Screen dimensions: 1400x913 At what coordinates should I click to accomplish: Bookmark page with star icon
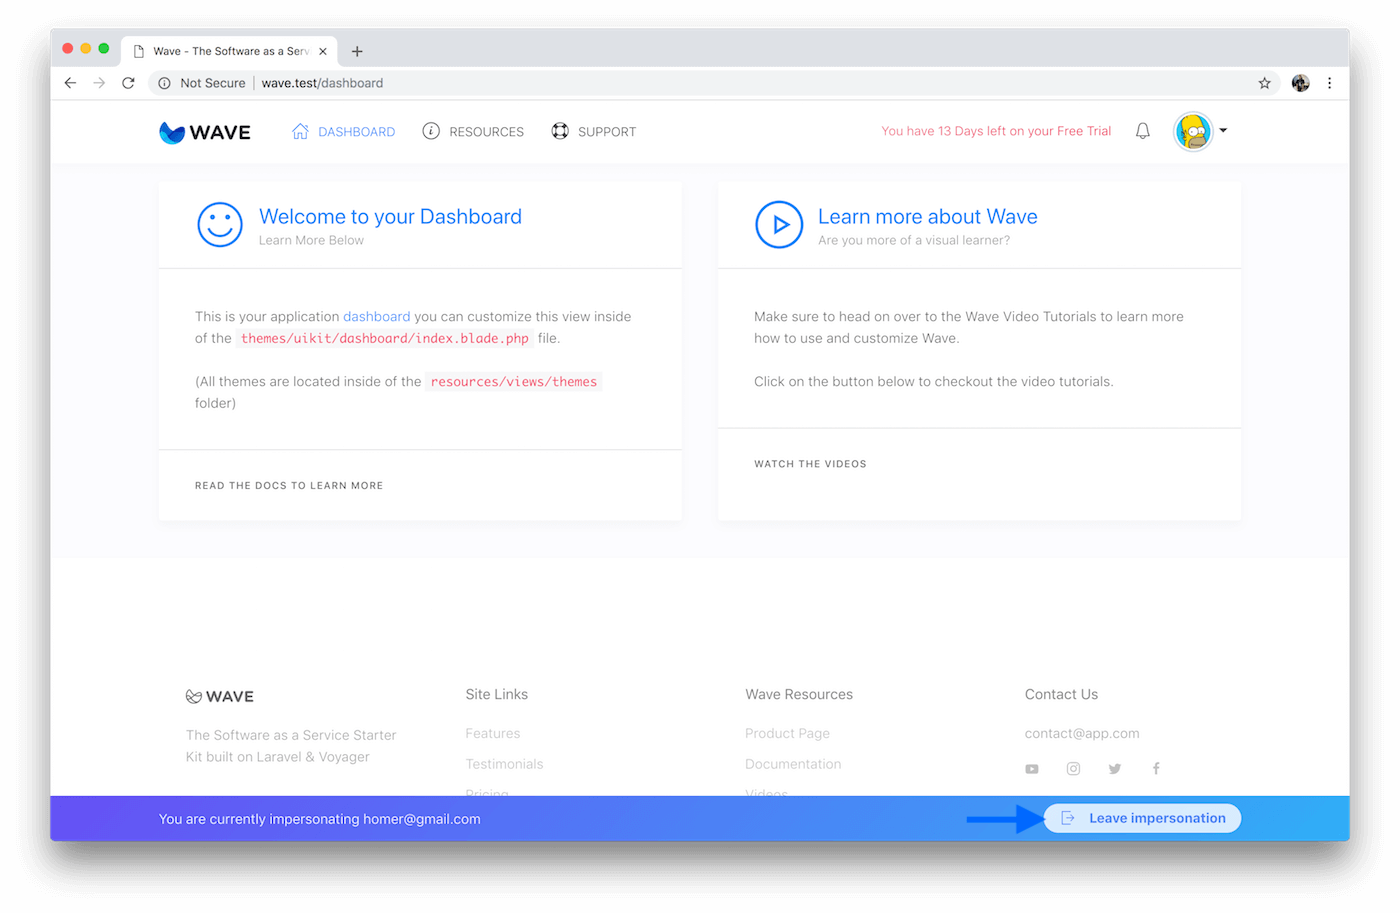point(1264,83)
